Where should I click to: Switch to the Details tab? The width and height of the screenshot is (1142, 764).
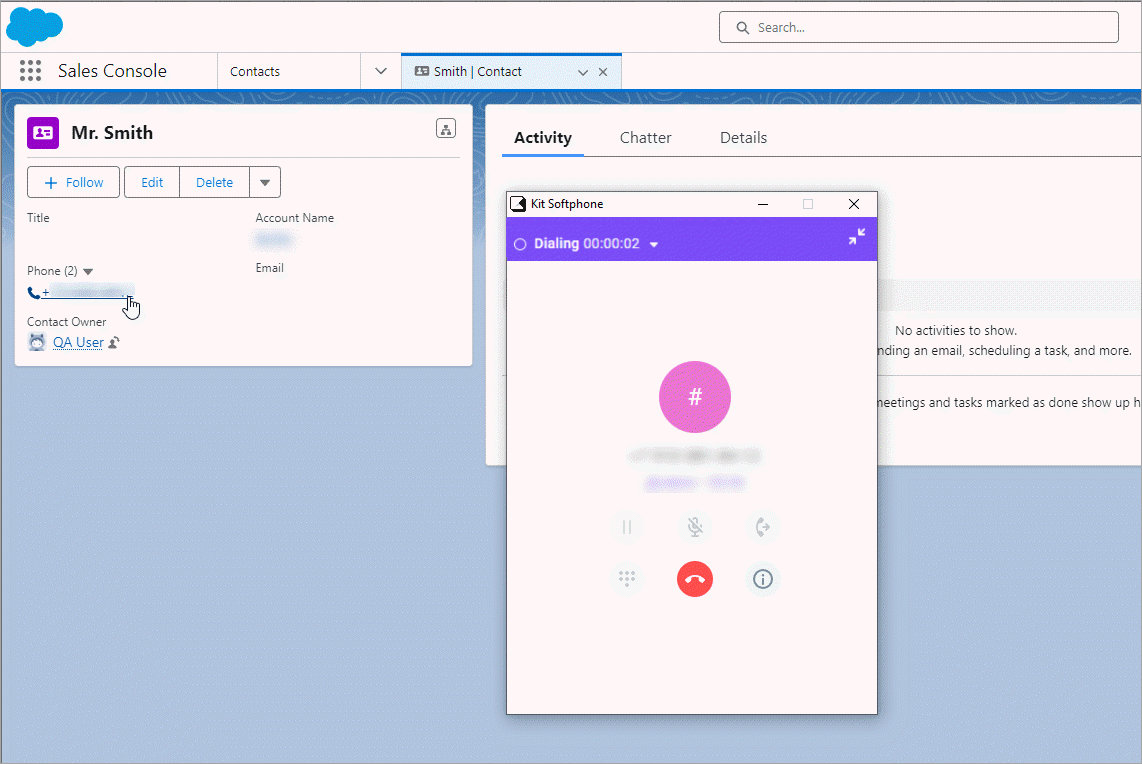click(744, 138)
